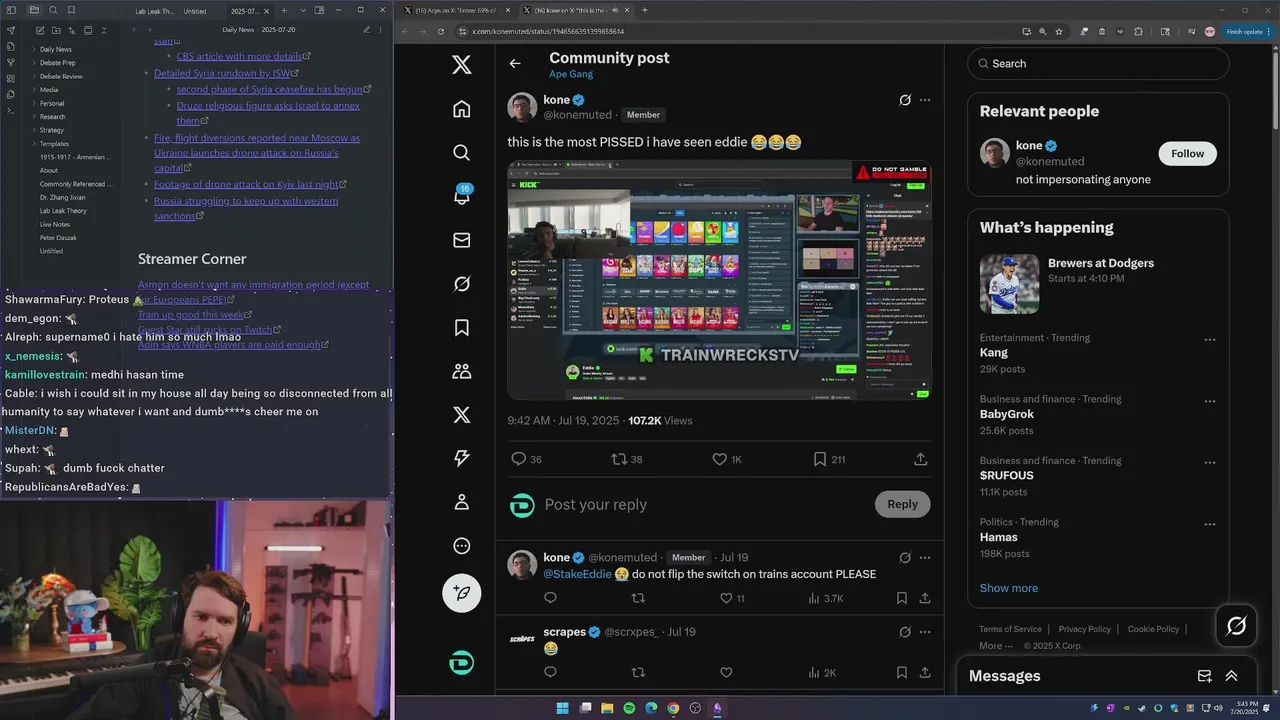Follow kone in Relevant people

1188,153
